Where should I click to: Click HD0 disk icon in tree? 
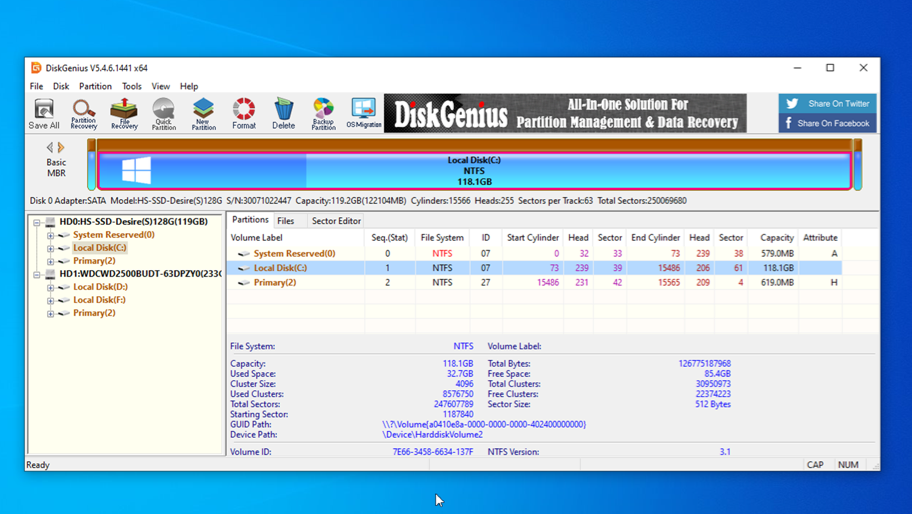point(50,222)
